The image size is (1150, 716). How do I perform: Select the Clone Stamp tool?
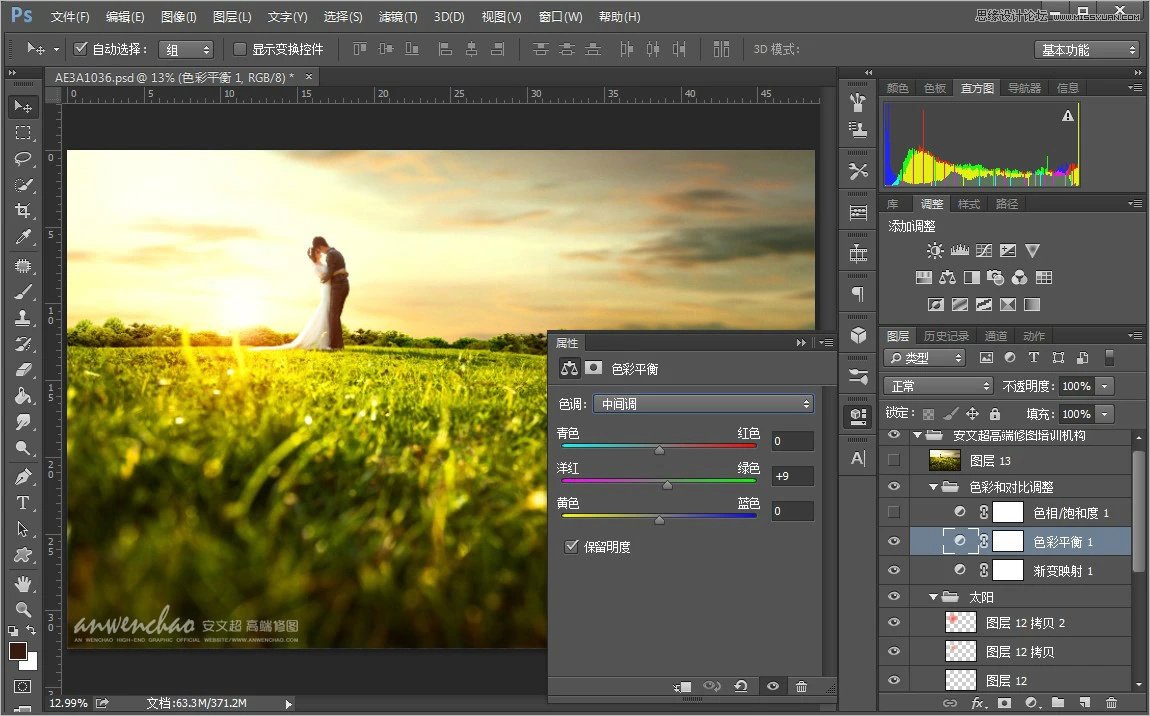coord(22,318)
